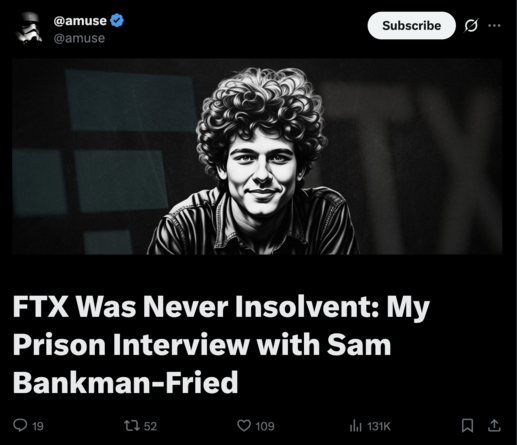Click the Subscribe button
The image size is (517, 445).
pos(411,25)
